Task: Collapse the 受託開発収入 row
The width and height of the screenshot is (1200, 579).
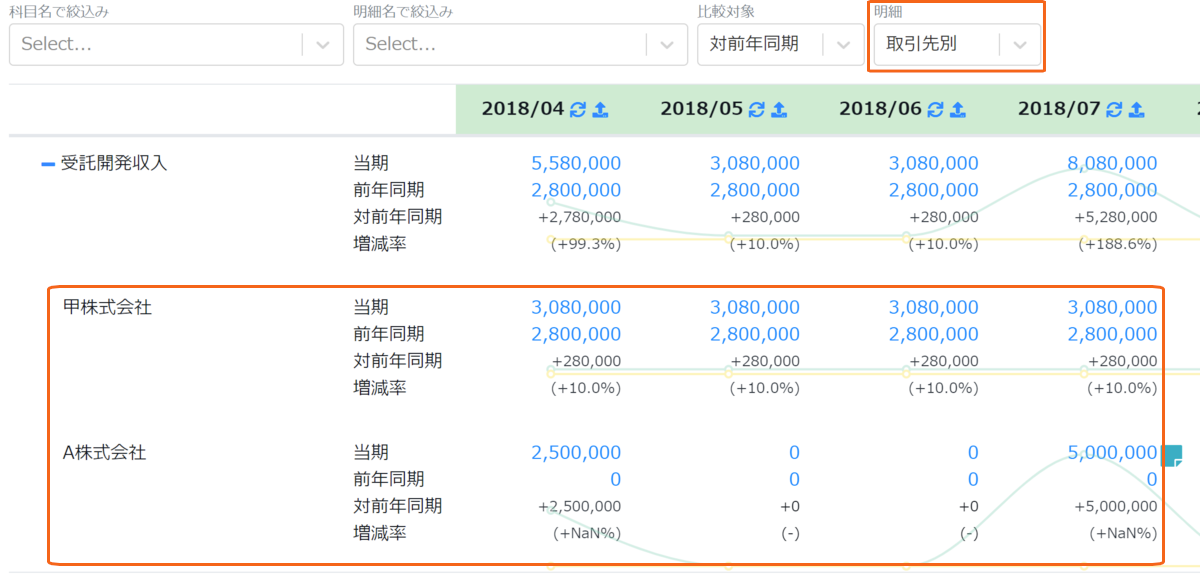Action: [47, 164]
